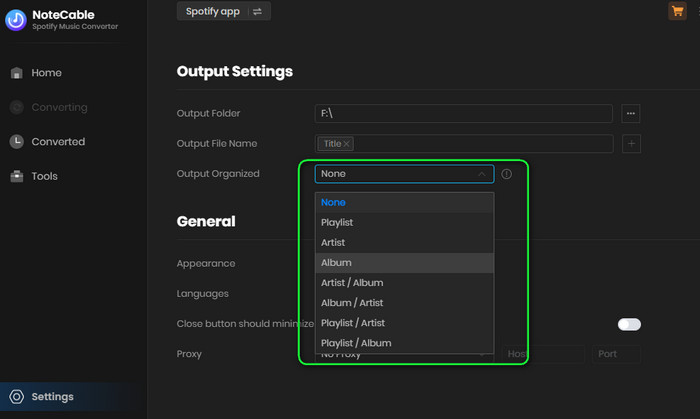Screen dimensions: 700x419
Task: Click the Spotify app switch button
Action: [223, 11]
